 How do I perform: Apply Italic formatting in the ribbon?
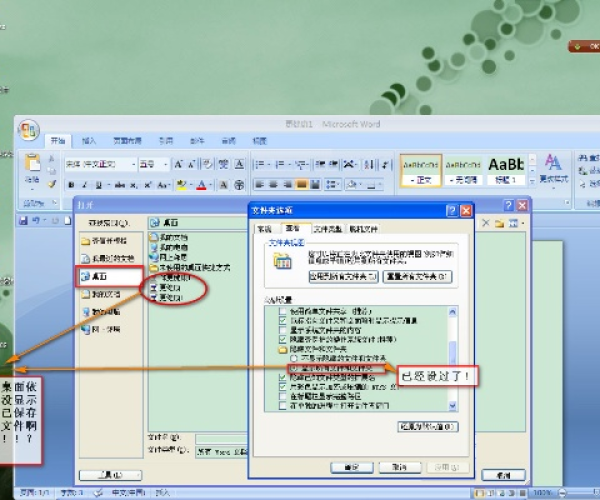[85, 185]
